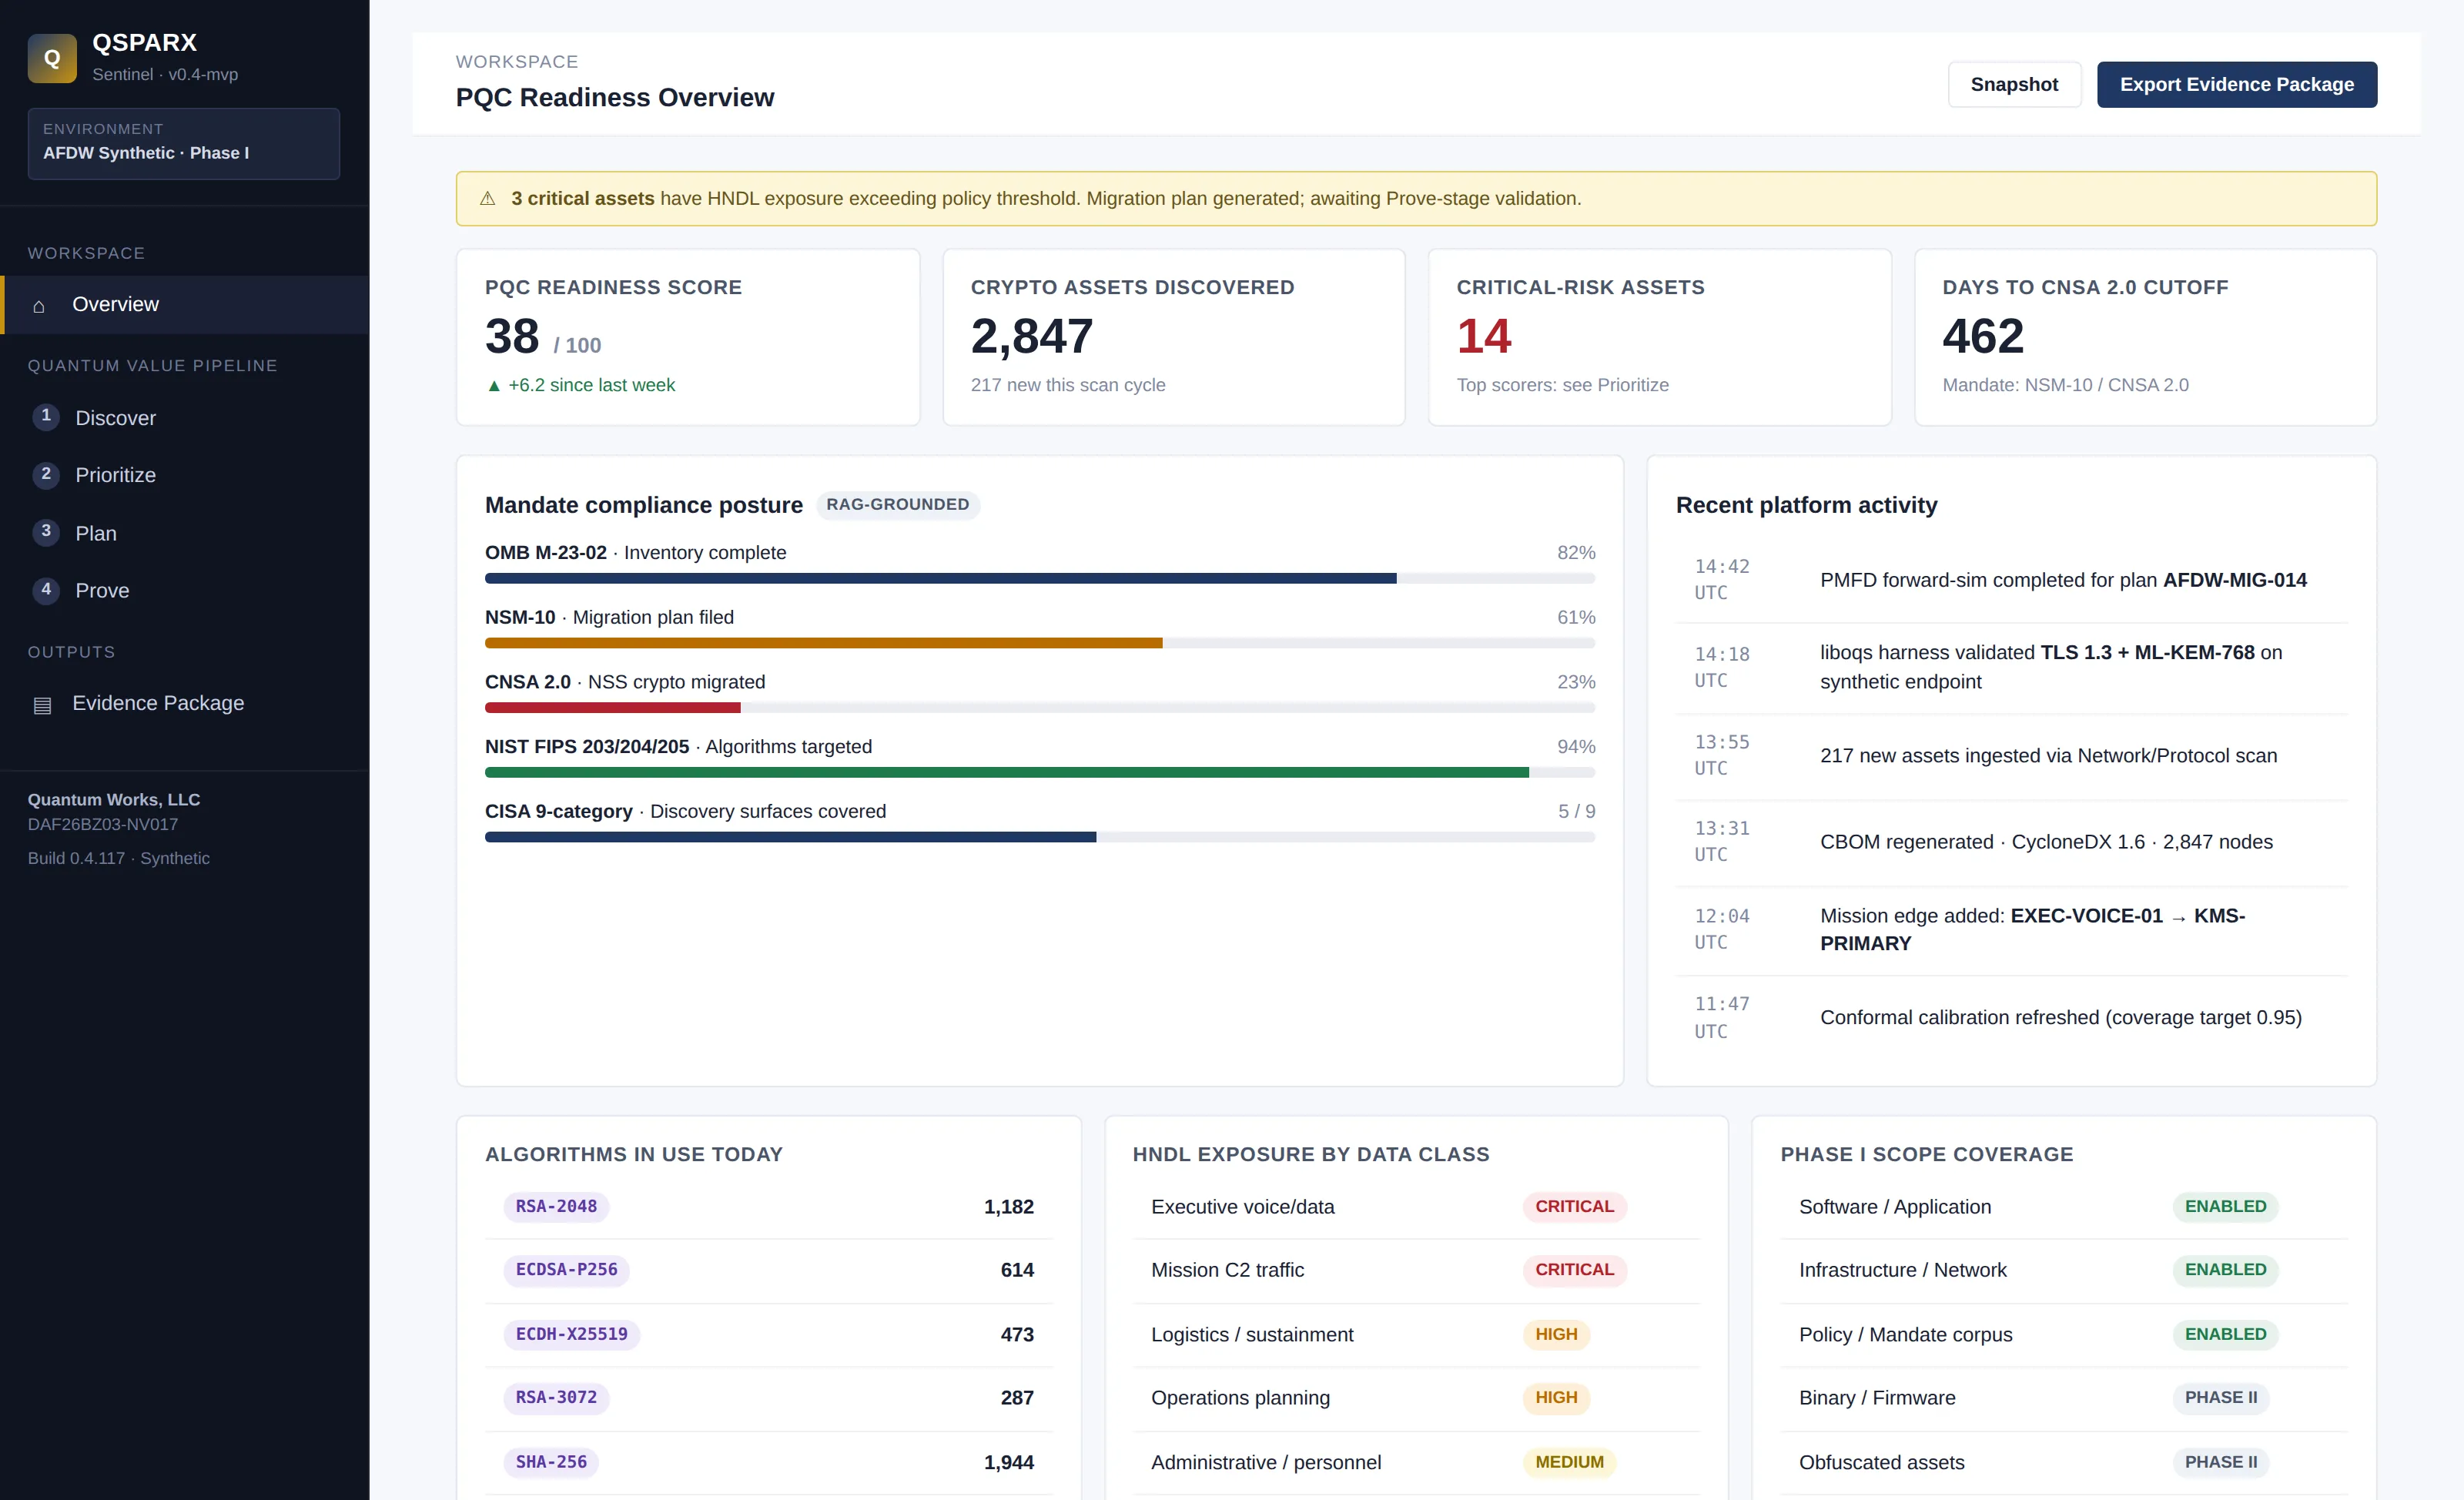2464x1500 pixels.
Task: Click the AFDW-MIG-014 plan reference
Action: 2234,580
